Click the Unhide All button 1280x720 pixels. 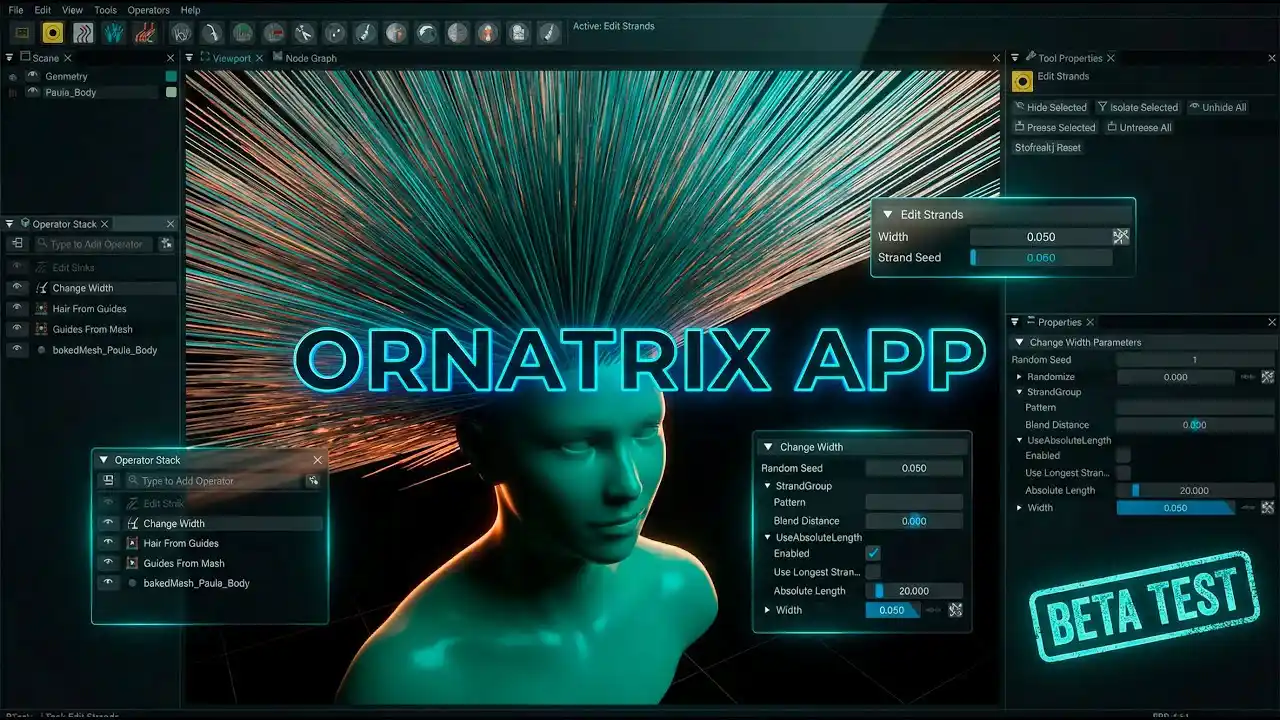(x=1217, y=107)
